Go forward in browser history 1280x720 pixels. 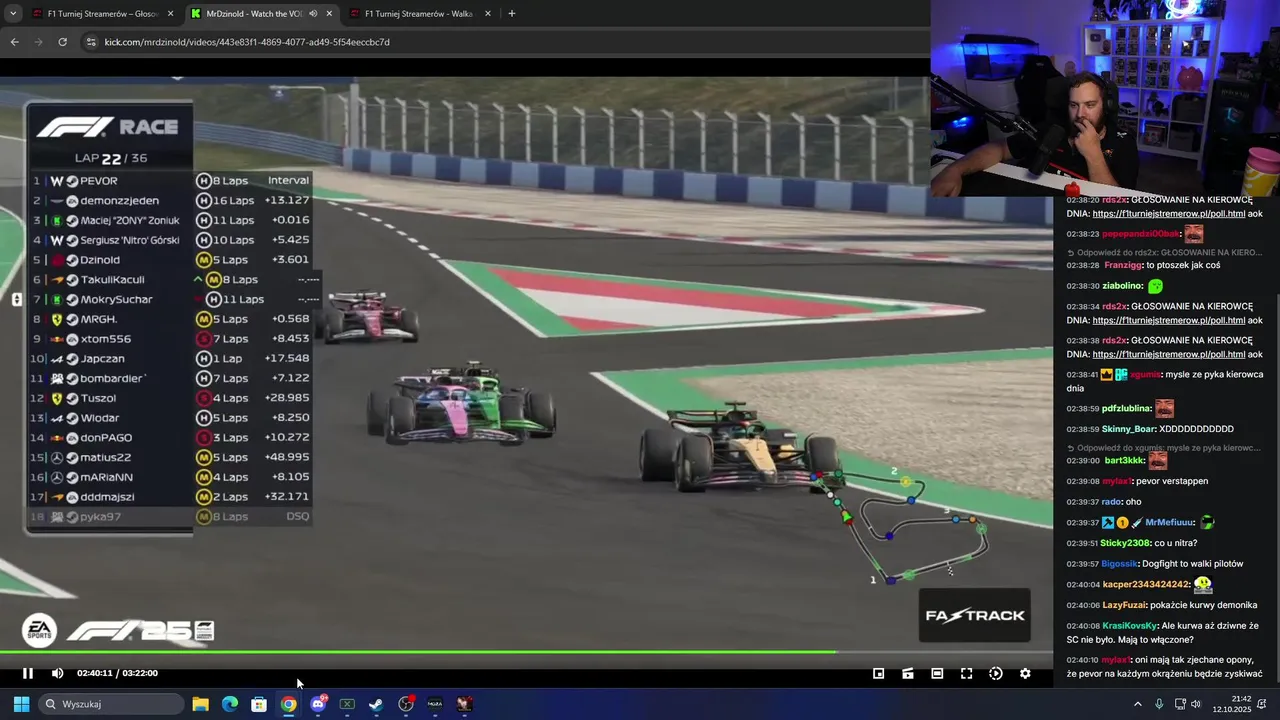pos(38,42)
